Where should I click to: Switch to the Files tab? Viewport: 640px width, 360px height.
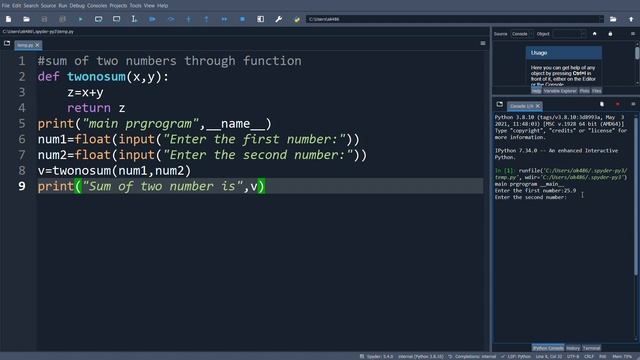click(596, 91)
